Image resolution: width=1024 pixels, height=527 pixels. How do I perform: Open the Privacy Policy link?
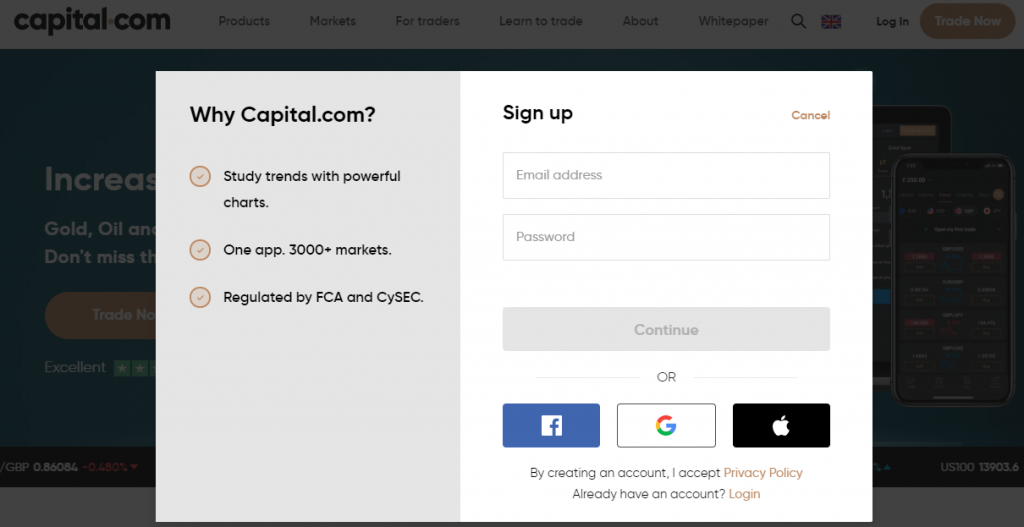(763, 473)
